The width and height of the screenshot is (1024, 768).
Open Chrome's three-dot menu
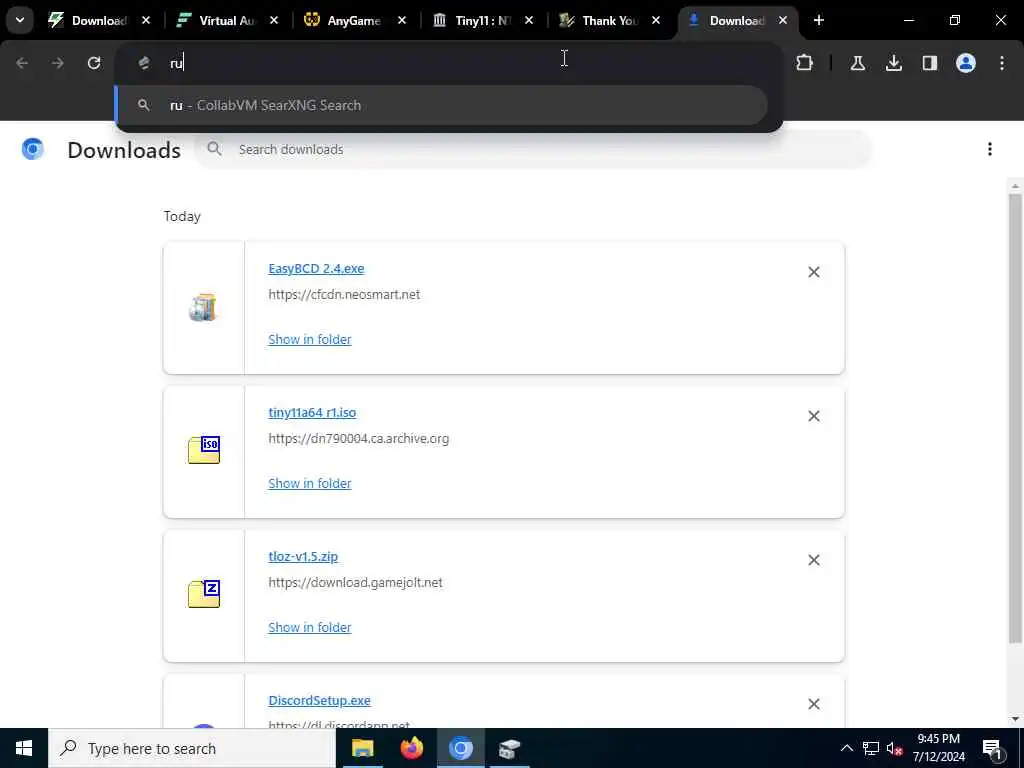click(1002, 63)
